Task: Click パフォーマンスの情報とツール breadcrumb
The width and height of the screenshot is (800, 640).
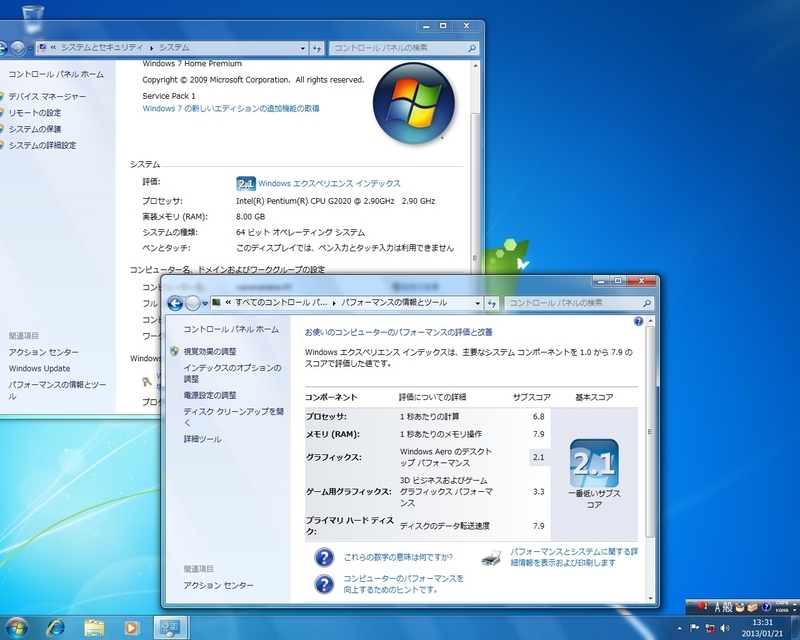Action: (x=394, y=302)
